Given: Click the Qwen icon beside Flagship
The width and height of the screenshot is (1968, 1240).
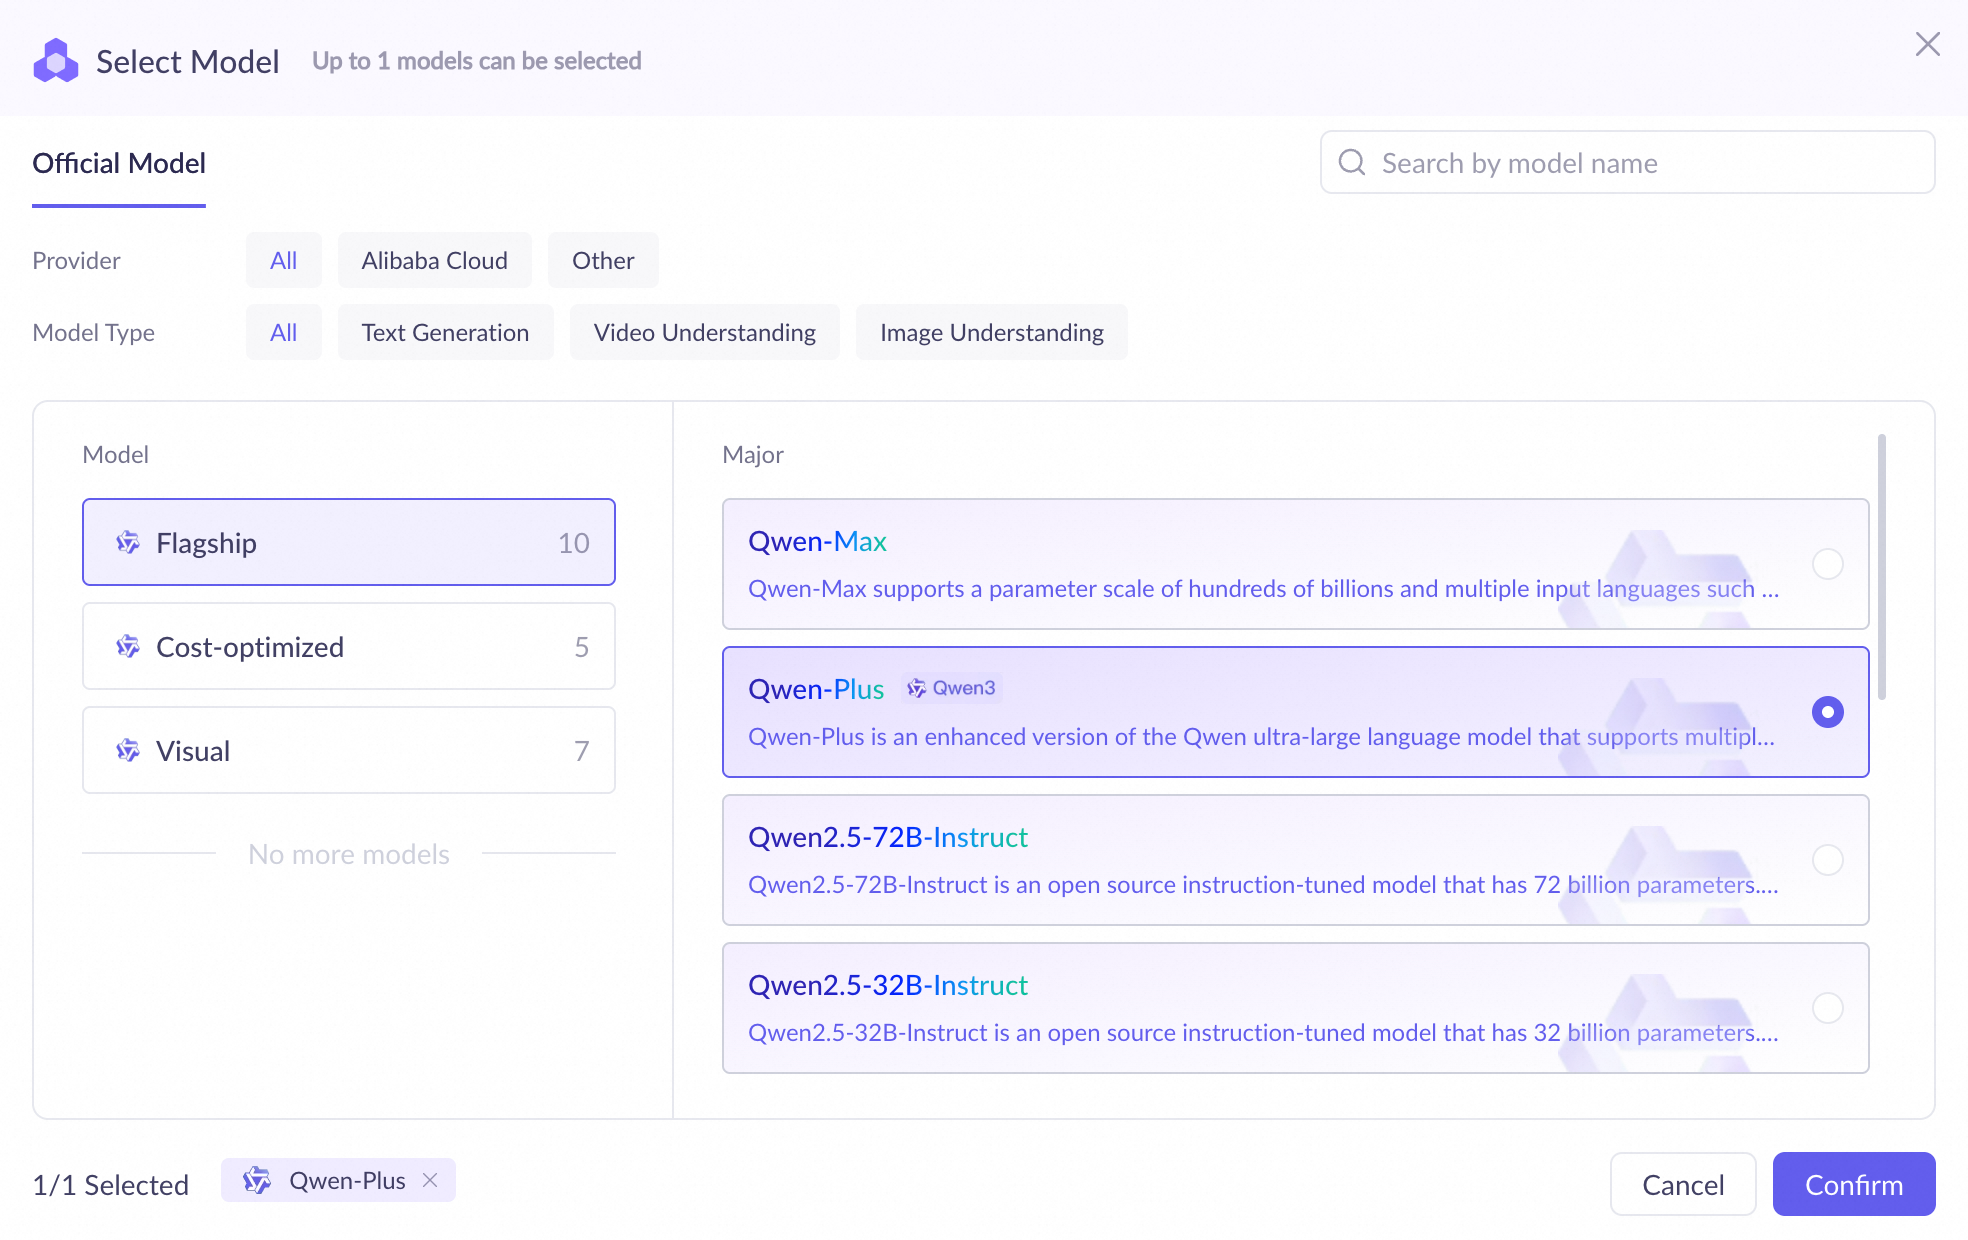Looking at the screenshot, I should pos(128,543).
